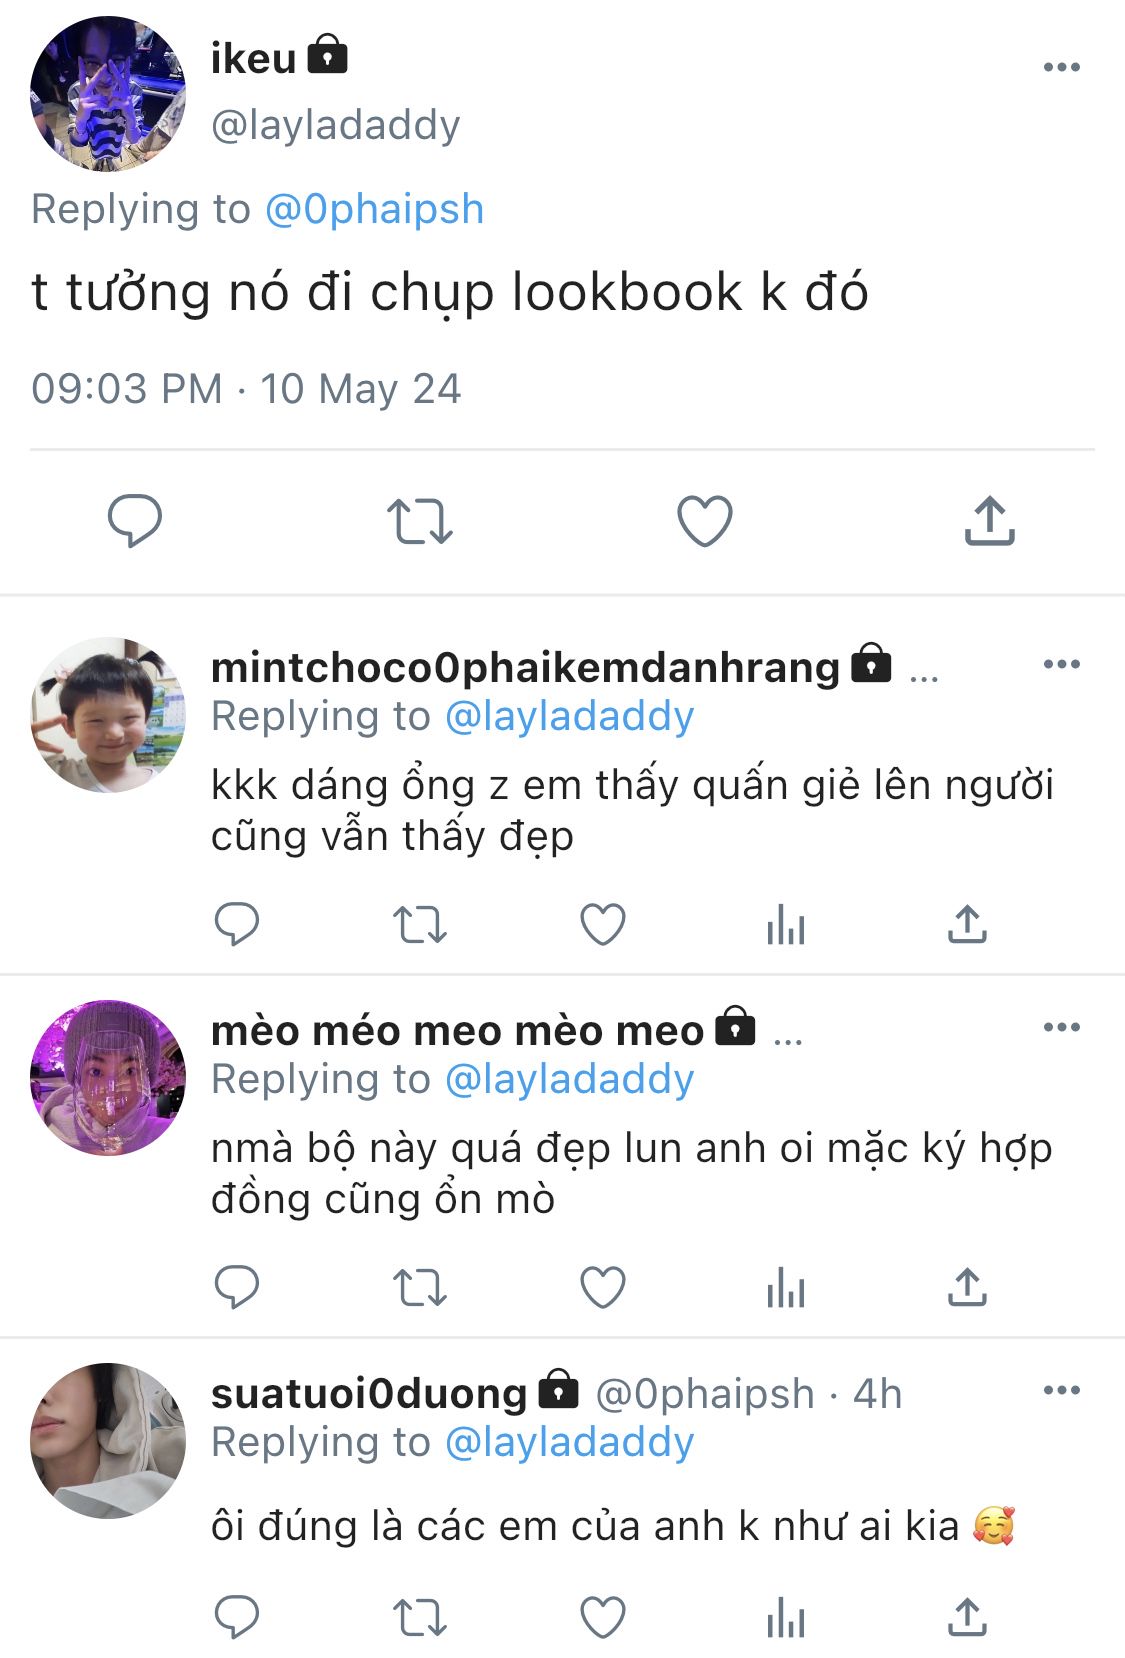The image size is (1125, 1658).
Task: Open ikeu's profile picture
Action: pyautogui.click(x=108, y=94)
